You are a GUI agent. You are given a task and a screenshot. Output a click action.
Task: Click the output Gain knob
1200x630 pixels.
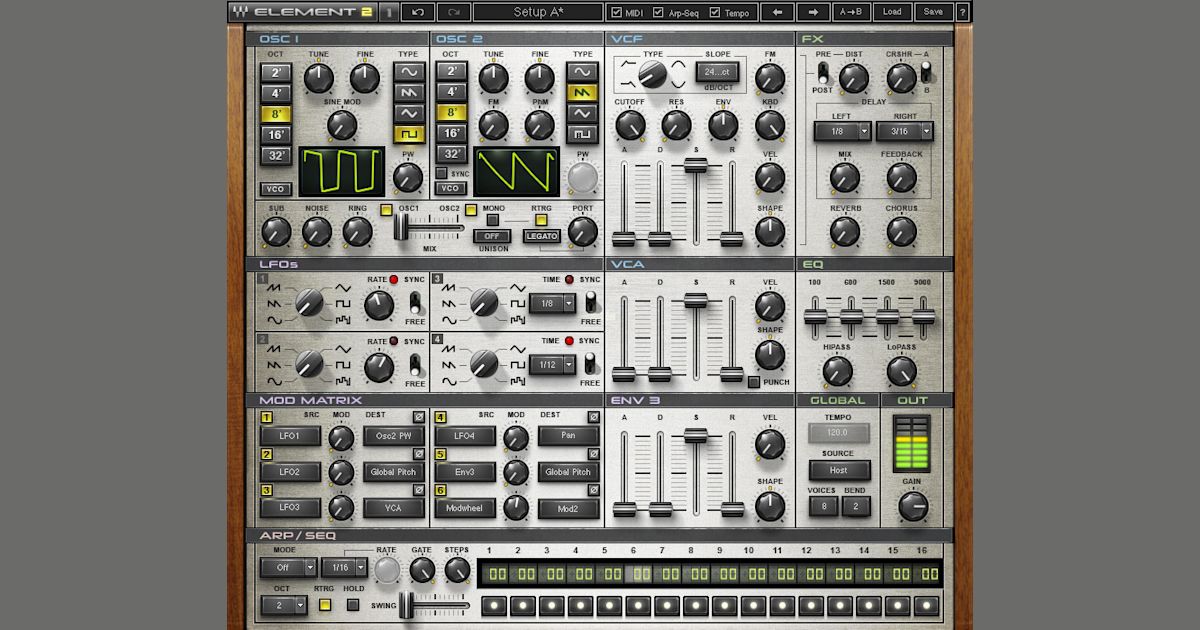[x=913, y=507]
